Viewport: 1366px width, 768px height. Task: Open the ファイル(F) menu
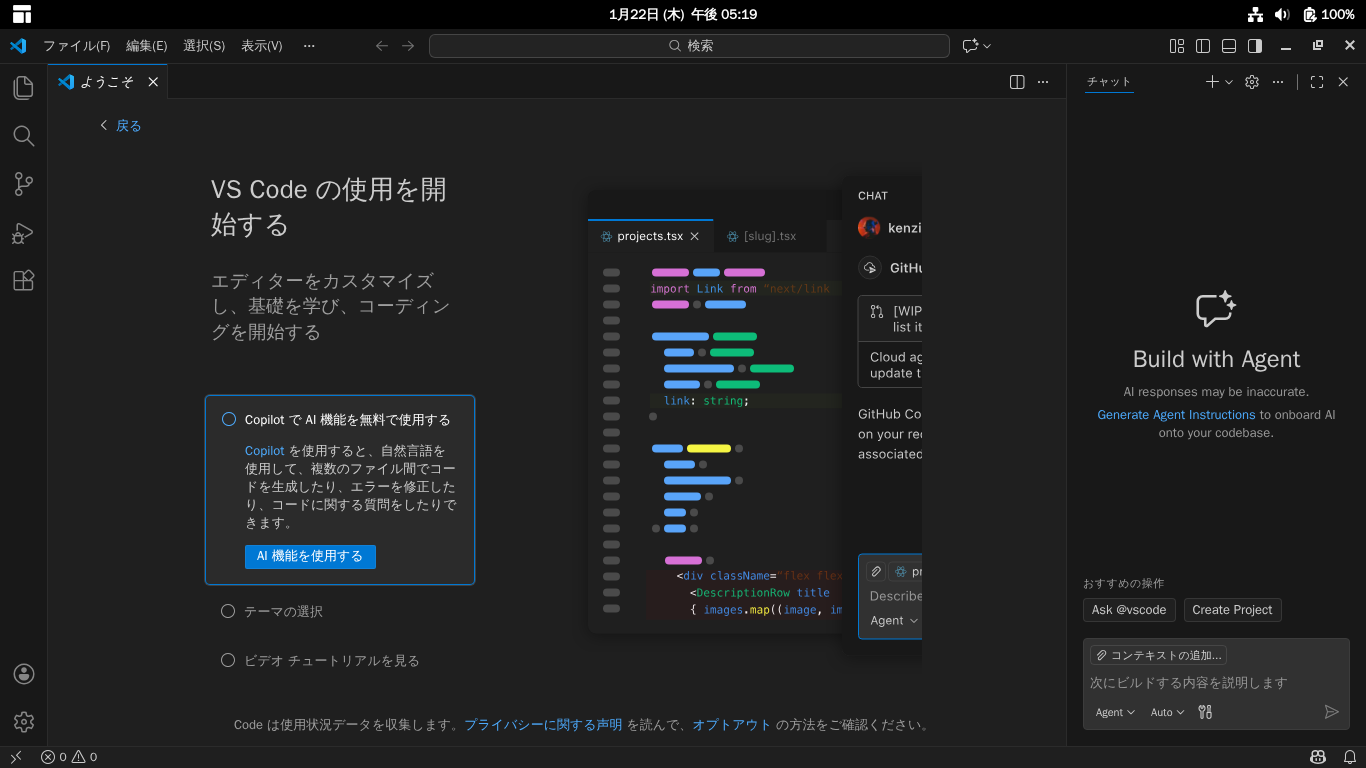coord(76,46)
